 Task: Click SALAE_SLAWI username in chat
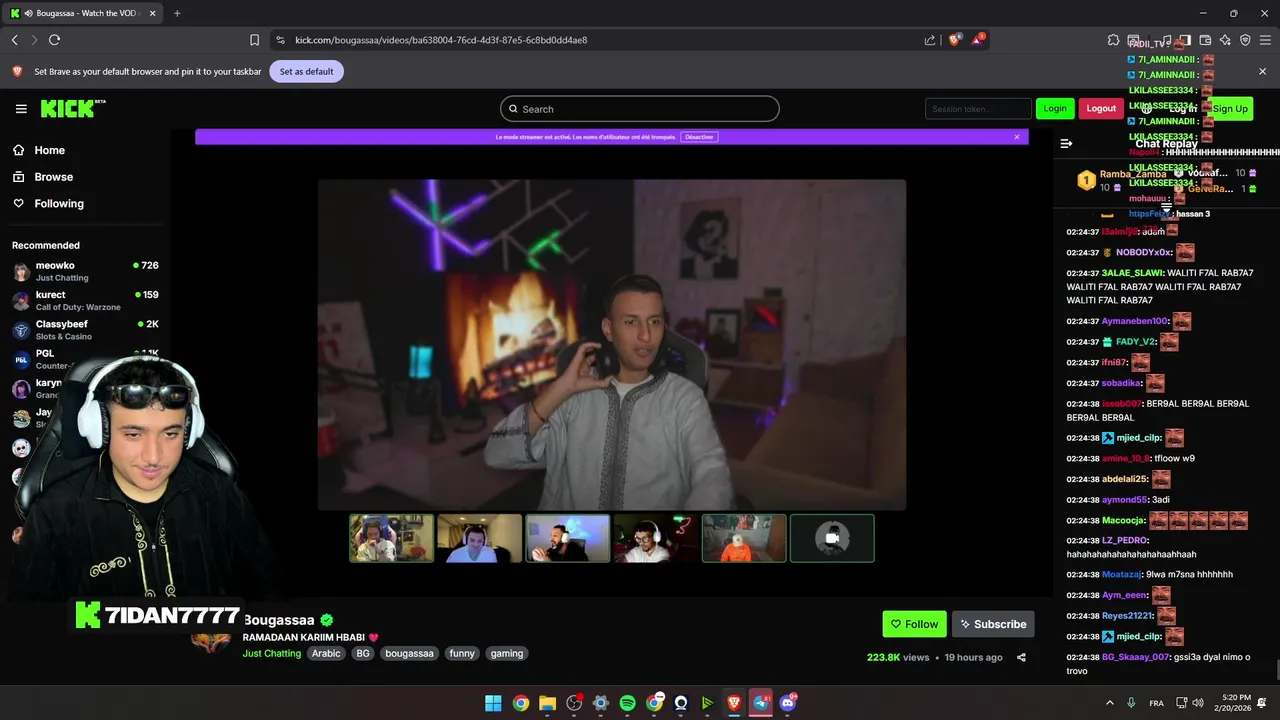coord(1132,273)
